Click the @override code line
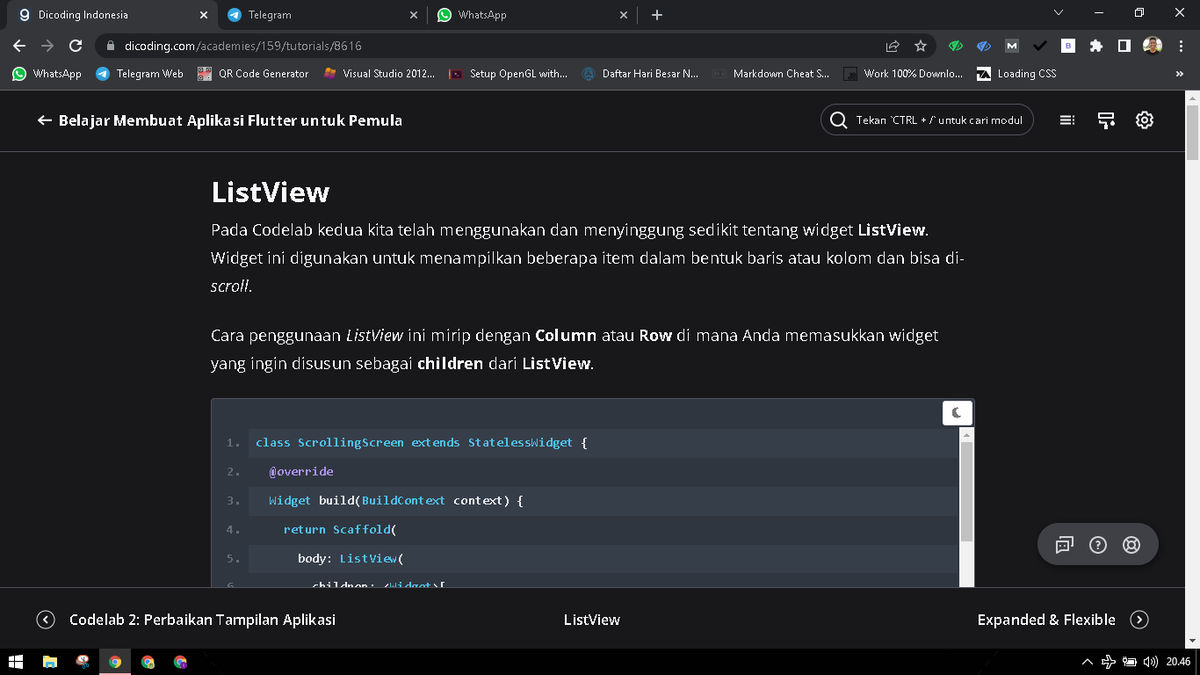 301,471
